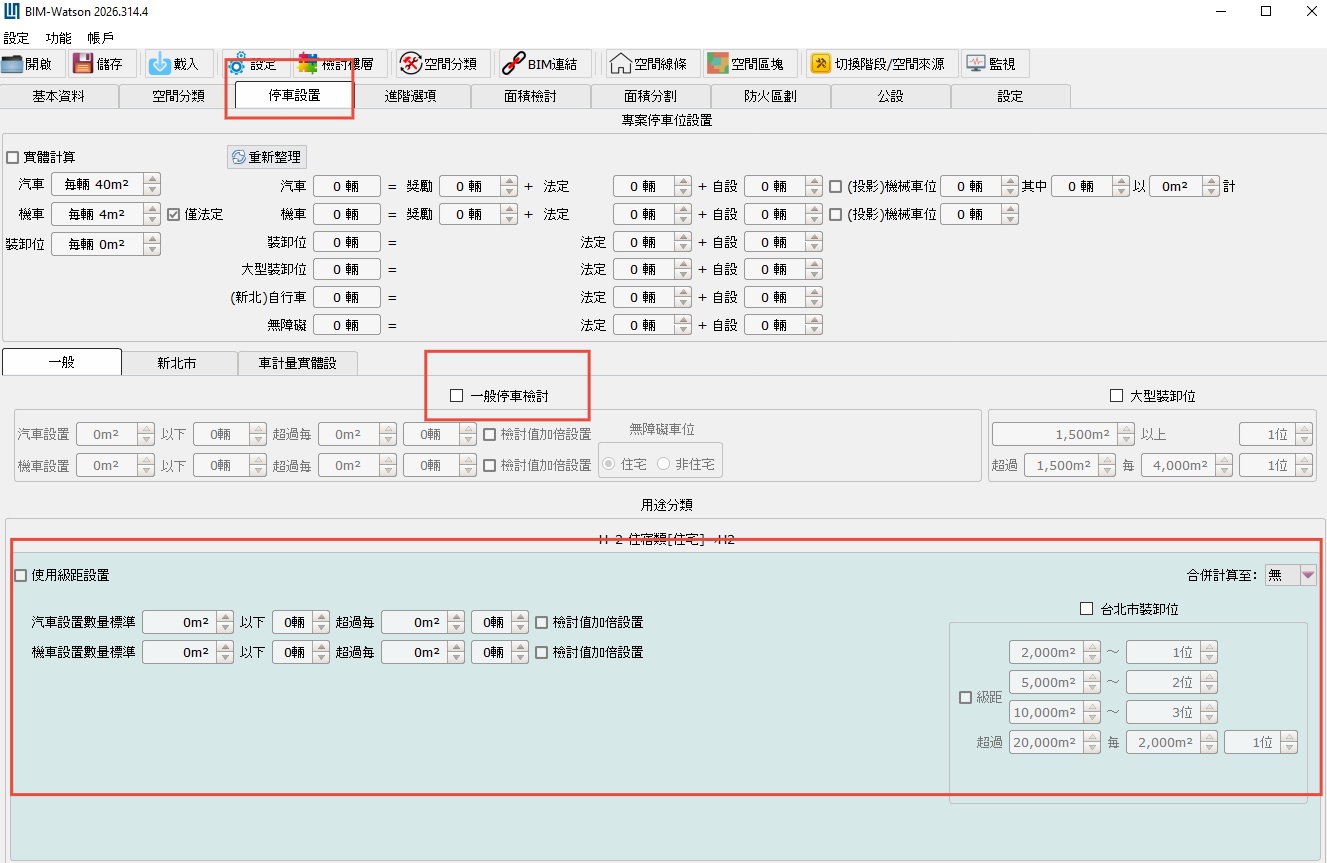Viewport: 1327px width, 863px height.
Task: Enable the 台北市裝卸位 checkbox
Action: click(x=1087, y=609)
